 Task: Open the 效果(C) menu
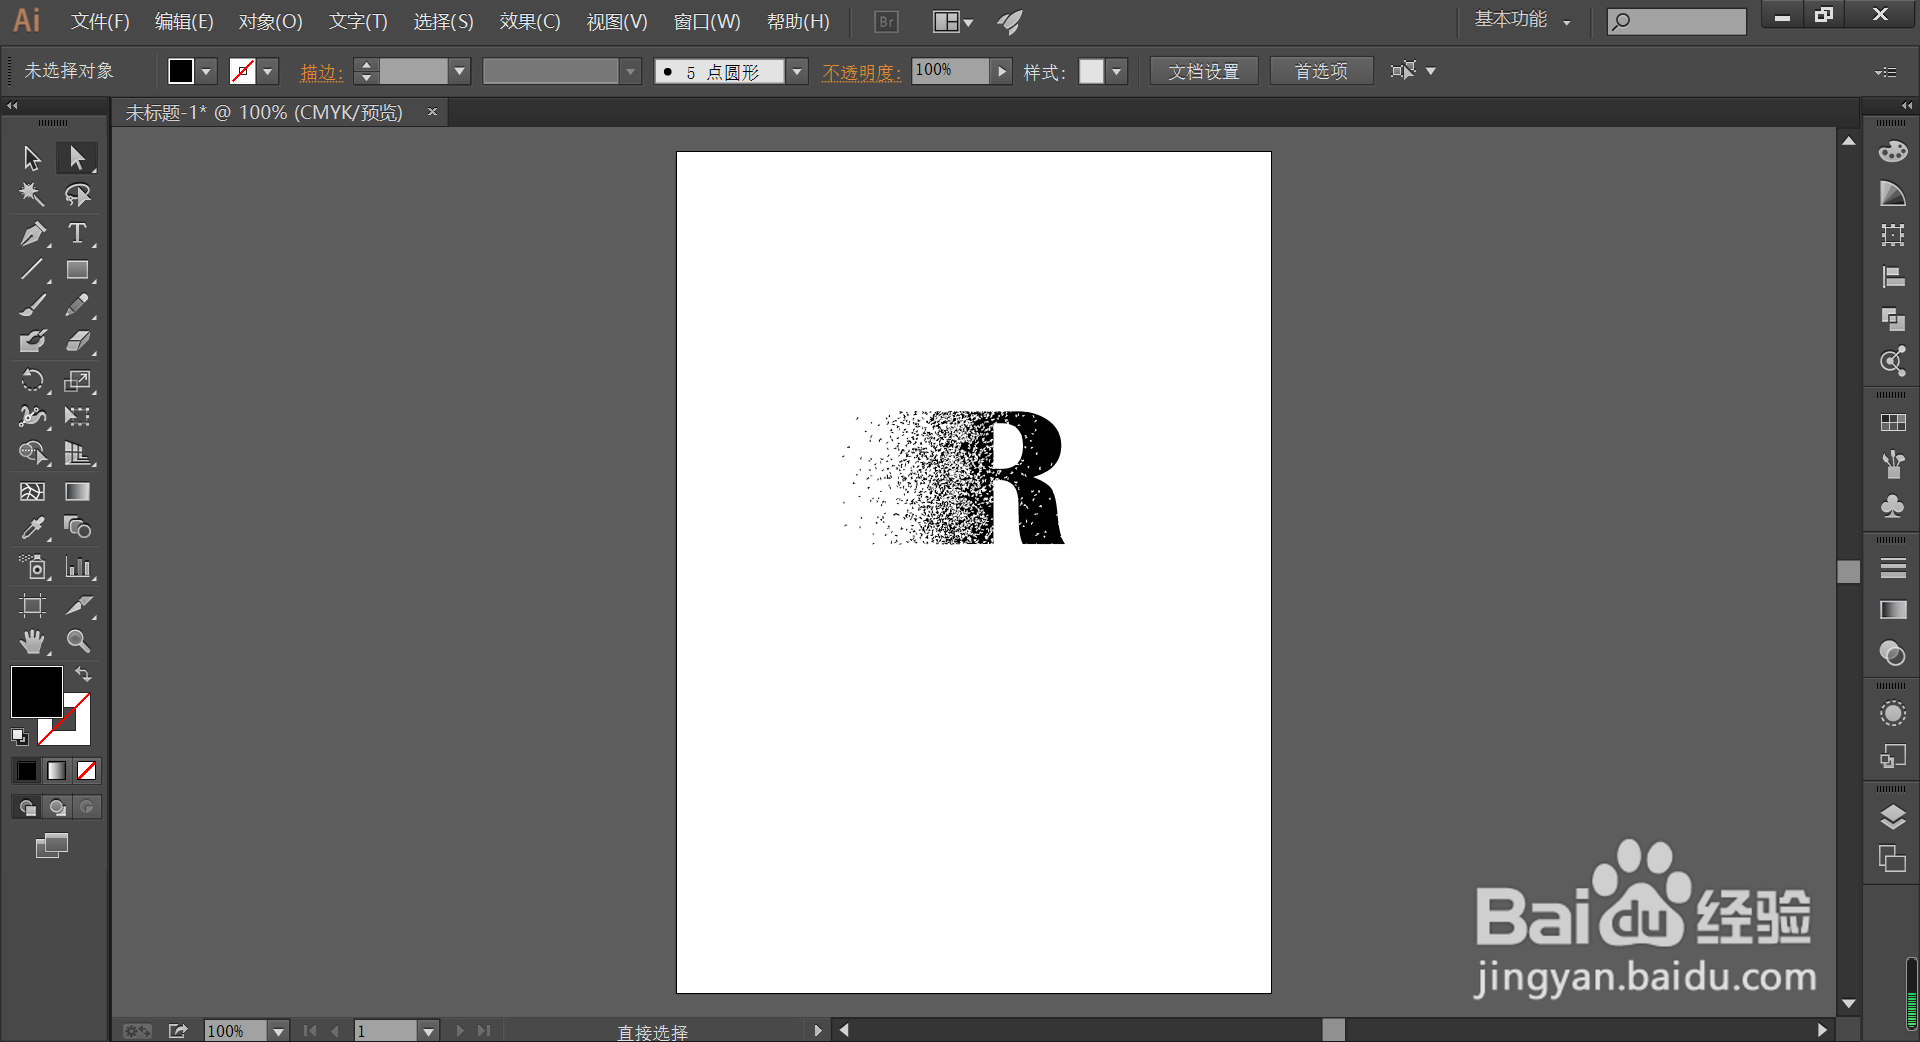(530, 21)
